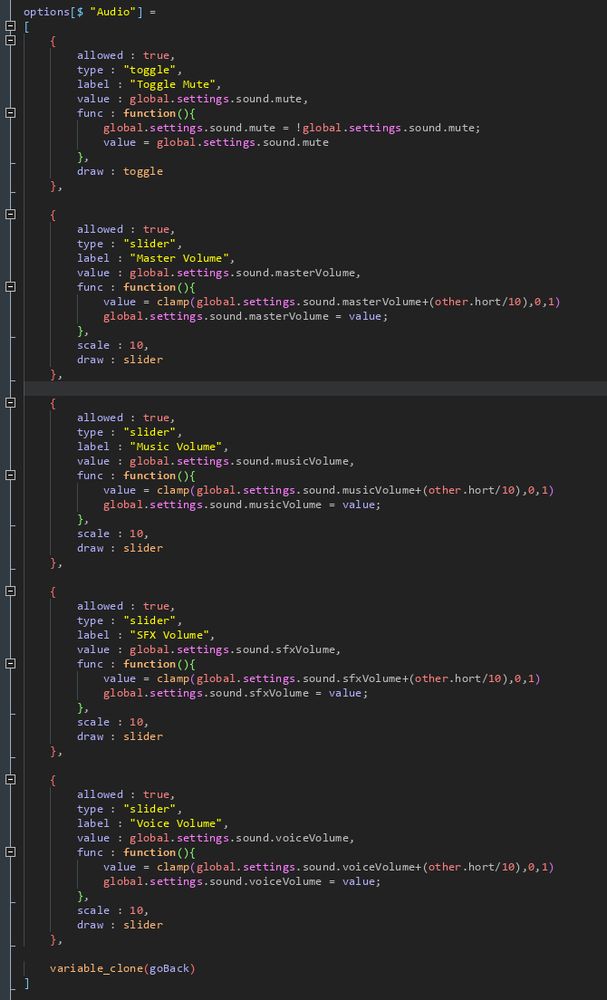
Task: Collapse the Voice Volume object block fold
Action: tap(10, 779)
